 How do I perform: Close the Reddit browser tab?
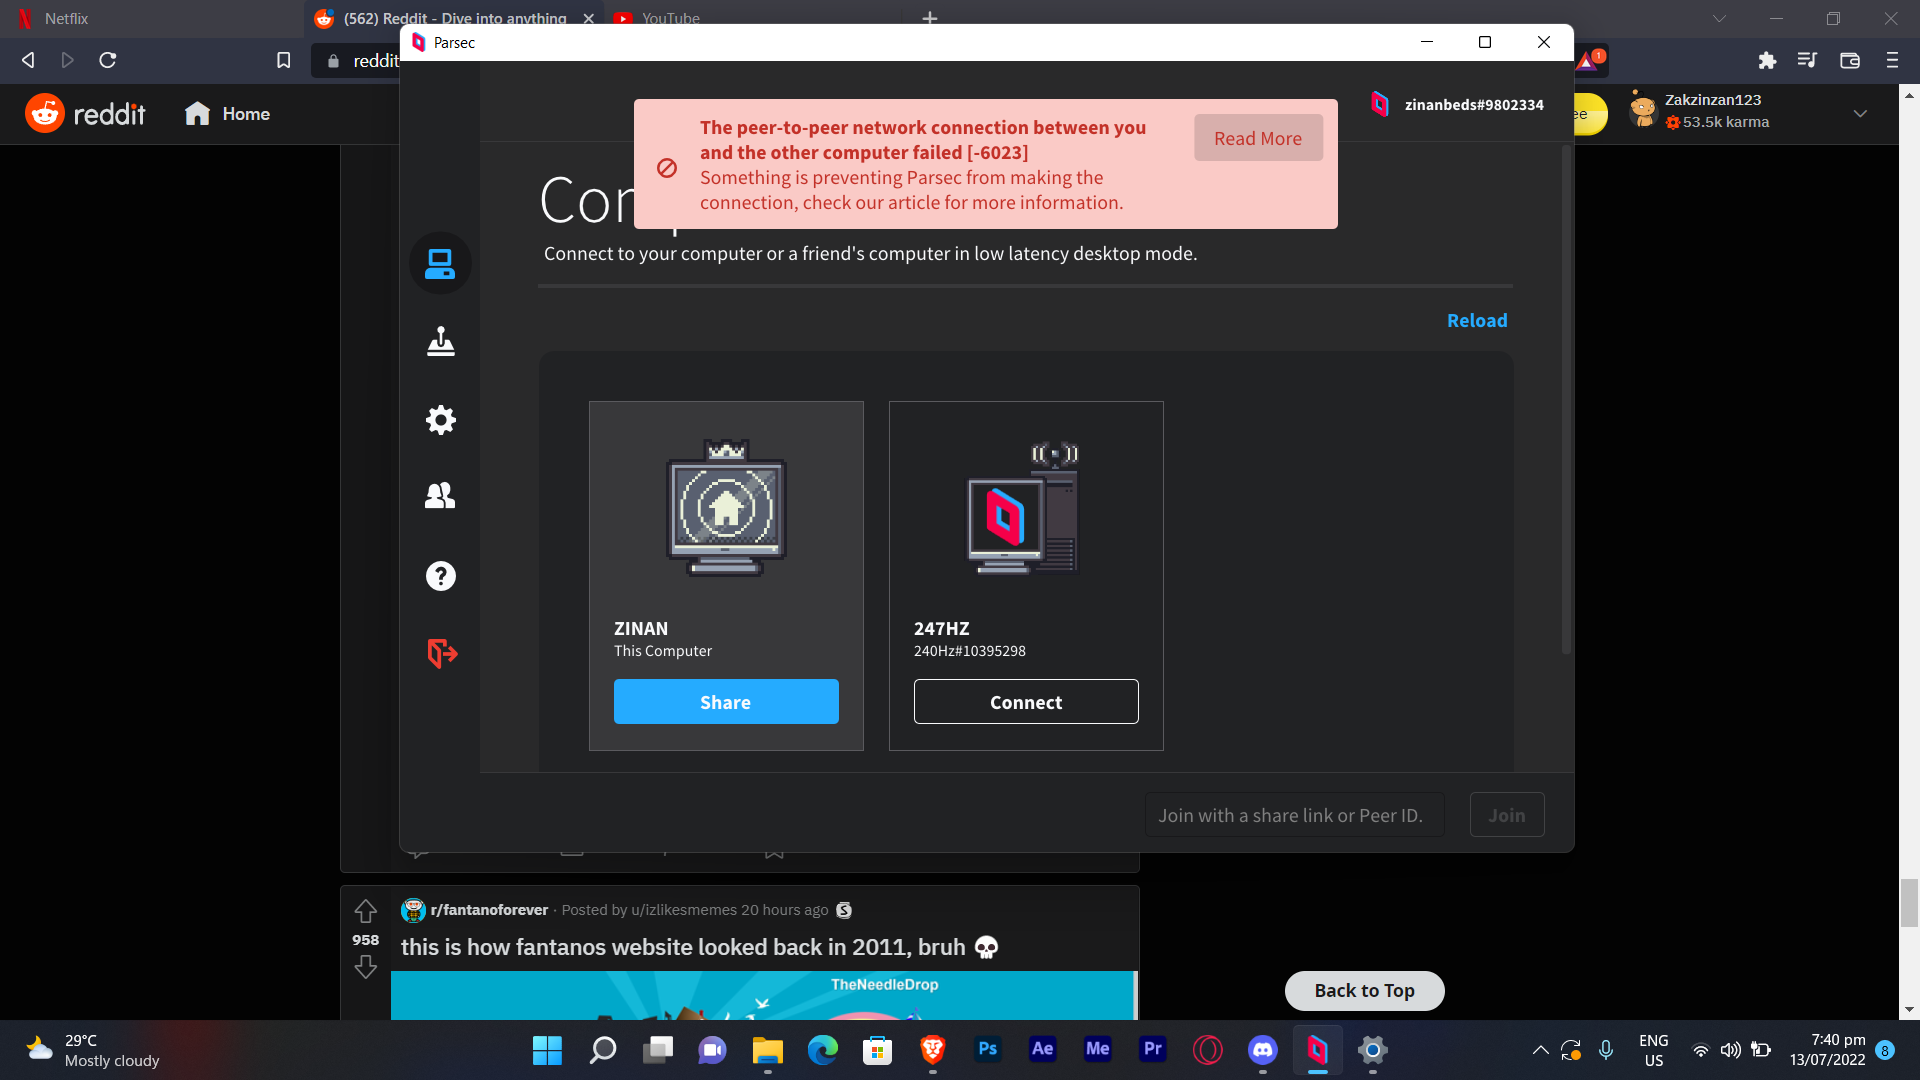(589, 18)
